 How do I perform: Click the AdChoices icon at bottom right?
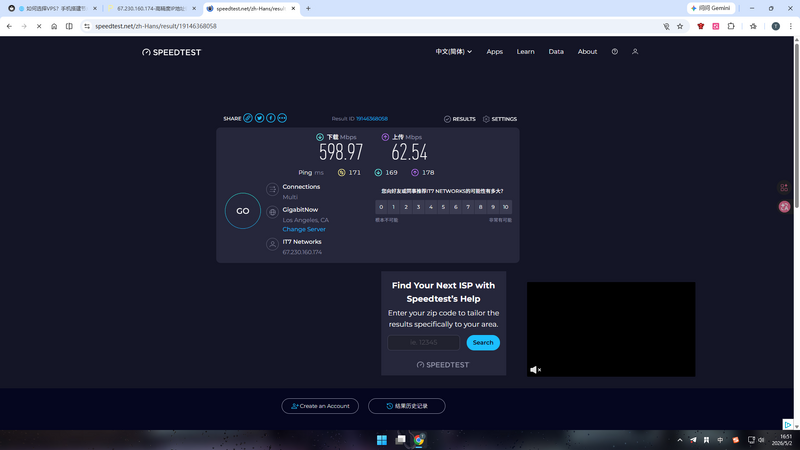click(787, 424)
